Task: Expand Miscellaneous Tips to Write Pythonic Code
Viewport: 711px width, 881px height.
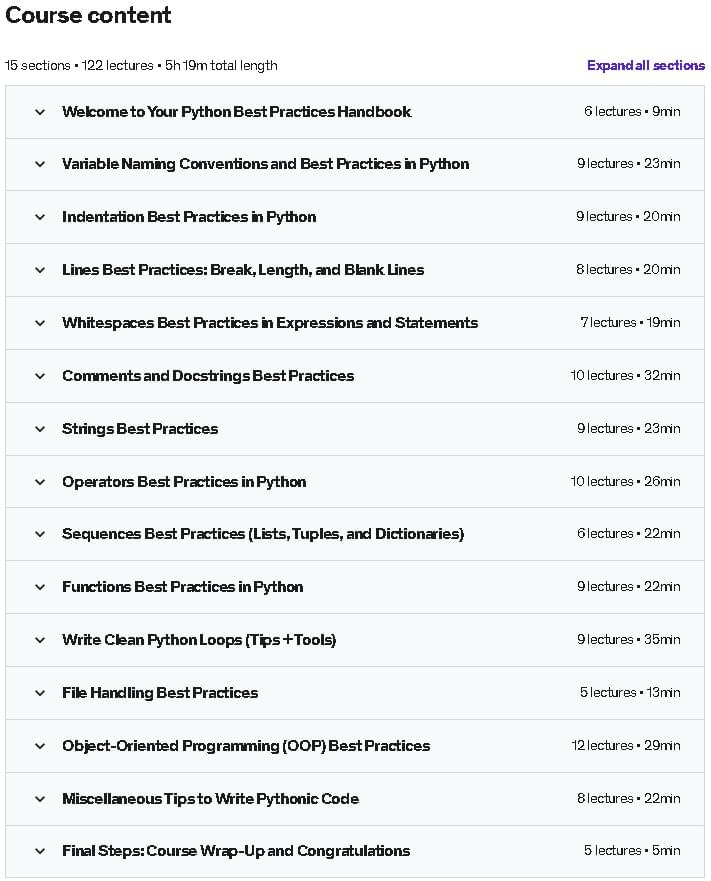Action: click(210, 799)
